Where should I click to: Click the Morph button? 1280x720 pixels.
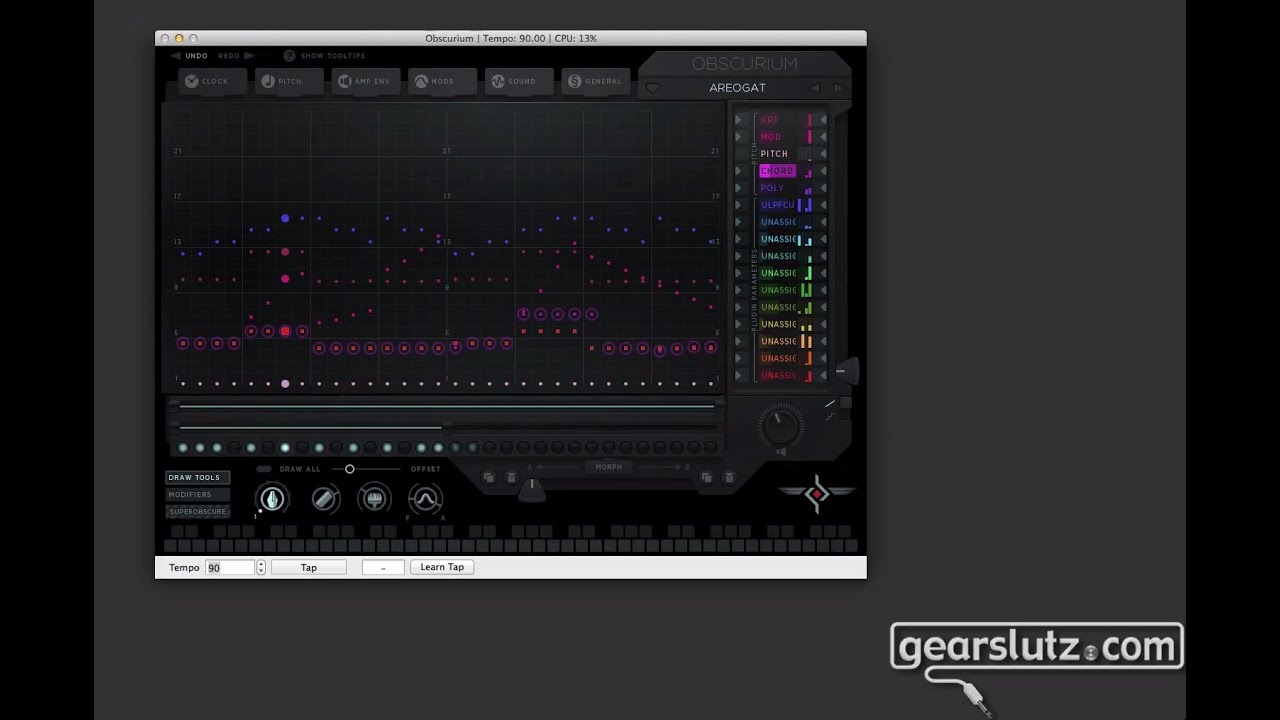click(608, 467)
